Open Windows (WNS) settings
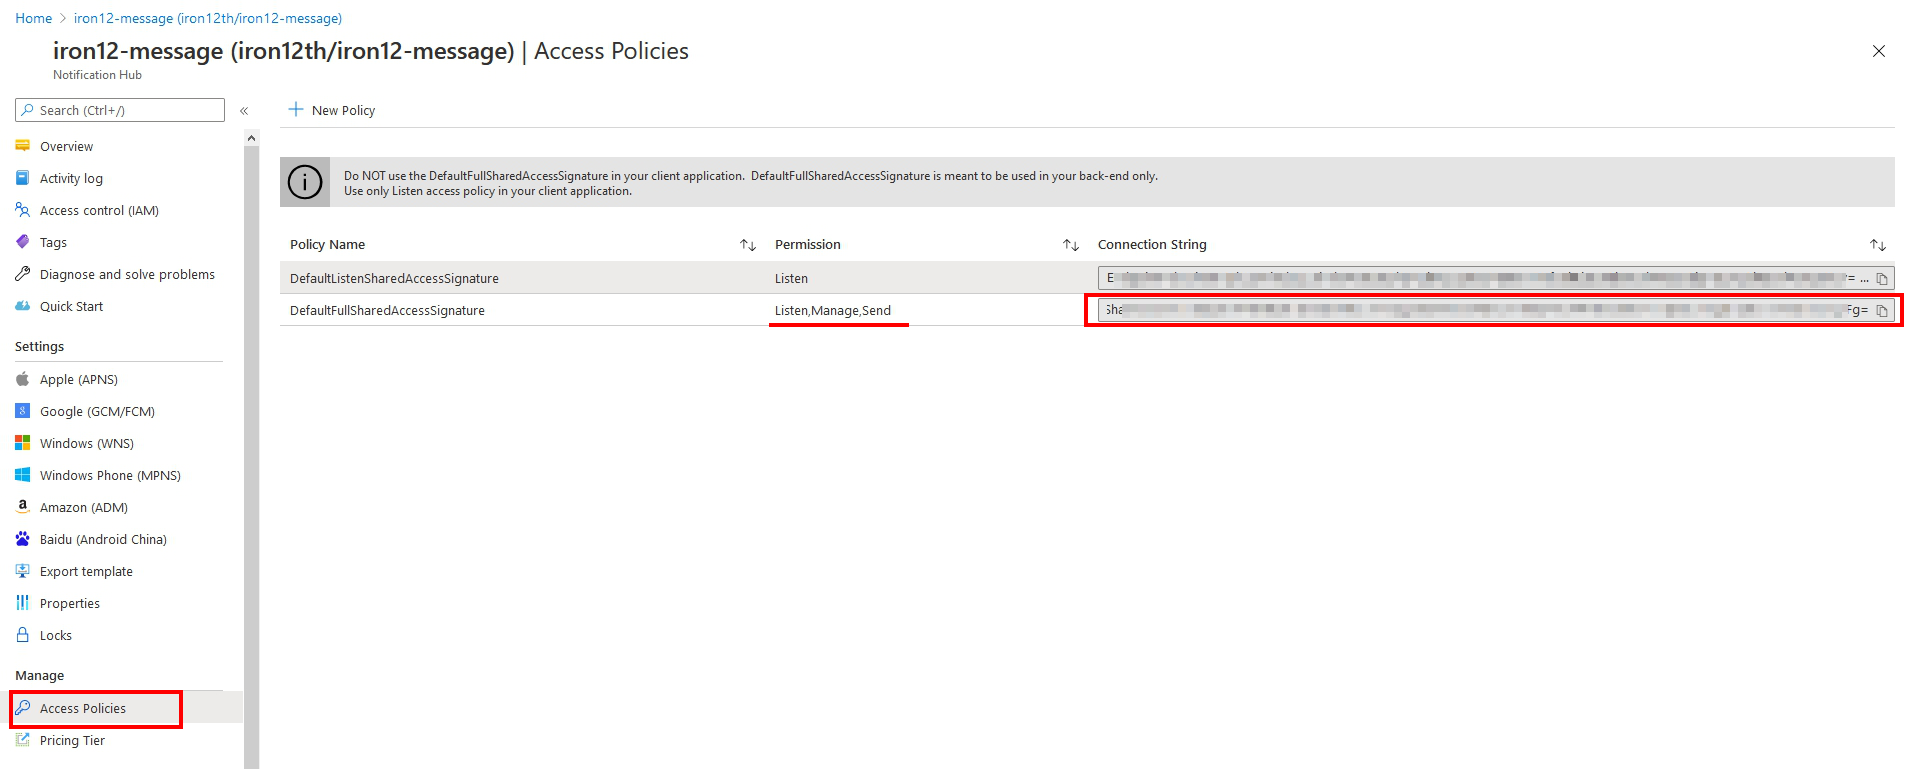1910x769 pixels. [87, 443]
